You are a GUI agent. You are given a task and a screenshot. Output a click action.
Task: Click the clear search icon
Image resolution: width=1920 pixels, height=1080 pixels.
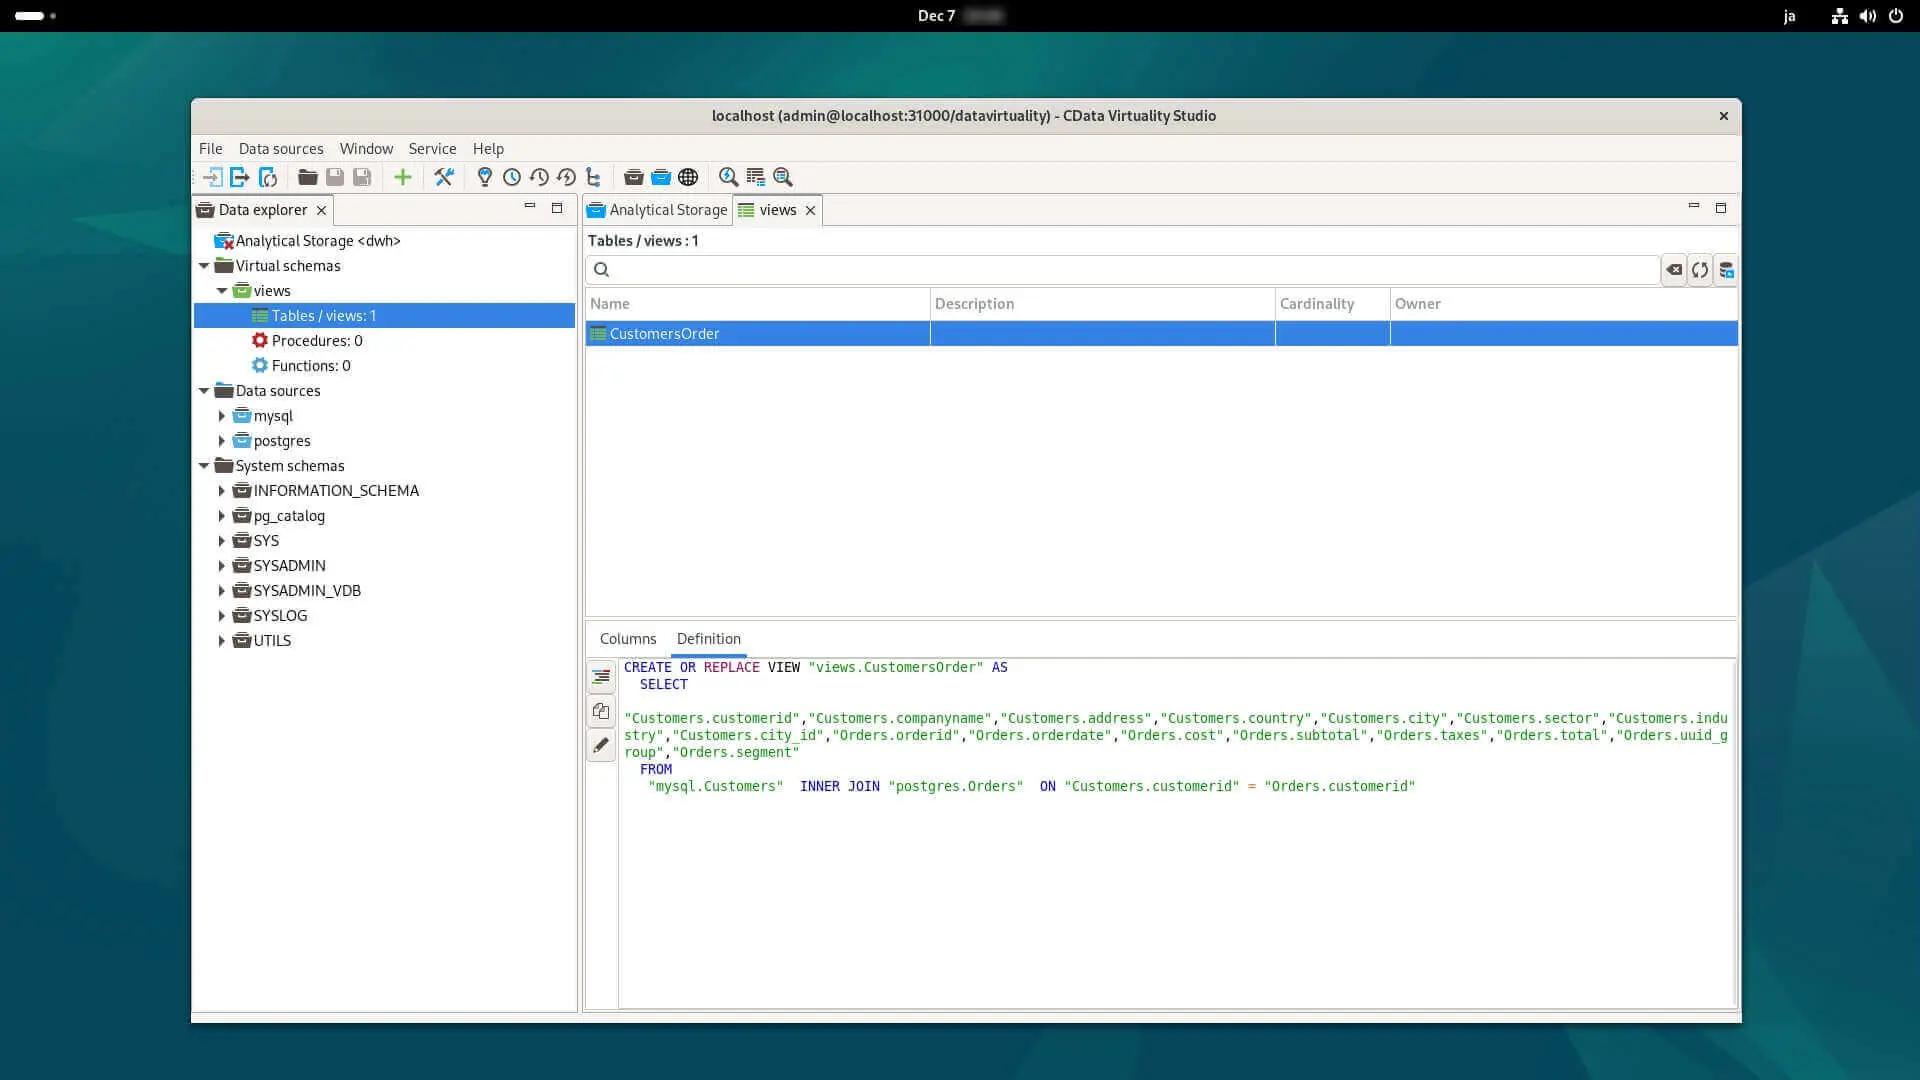tap(1673, 270)
